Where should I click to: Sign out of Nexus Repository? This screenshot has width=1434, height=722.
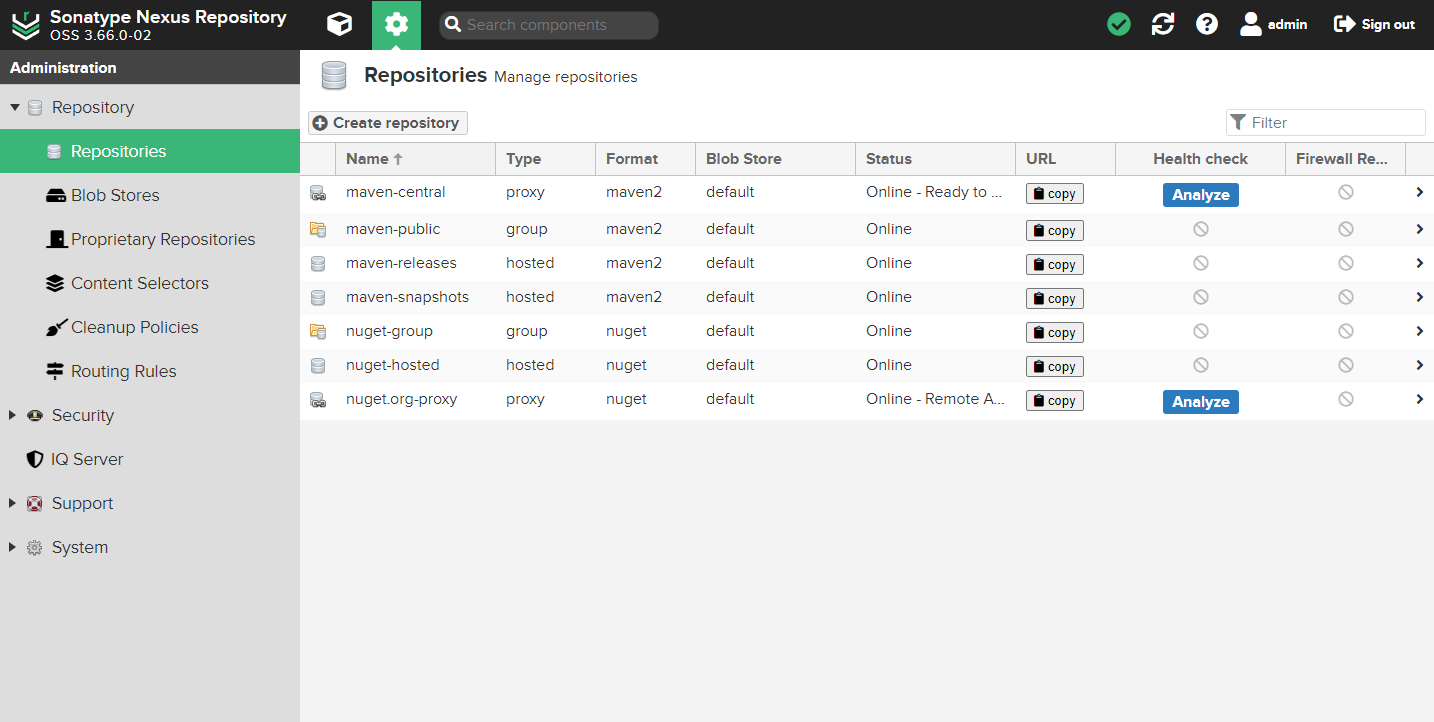(x=1375, y=25)
